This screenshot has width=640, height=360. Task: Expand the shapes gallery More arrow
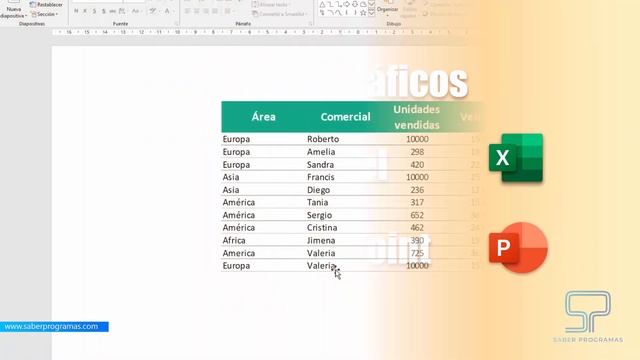tap(371, 13)
